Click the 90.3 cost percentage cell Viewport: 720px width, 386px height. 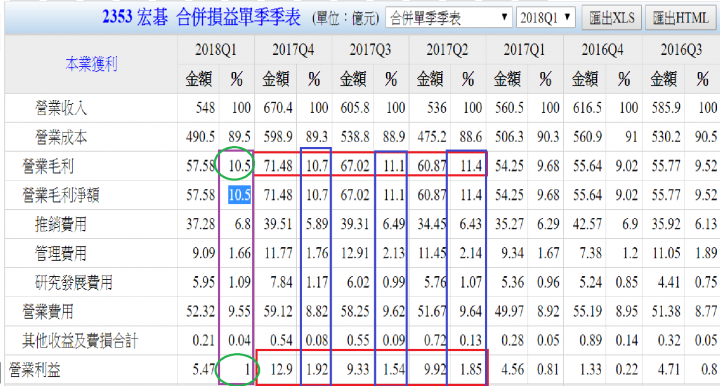(x=548, y=137)
